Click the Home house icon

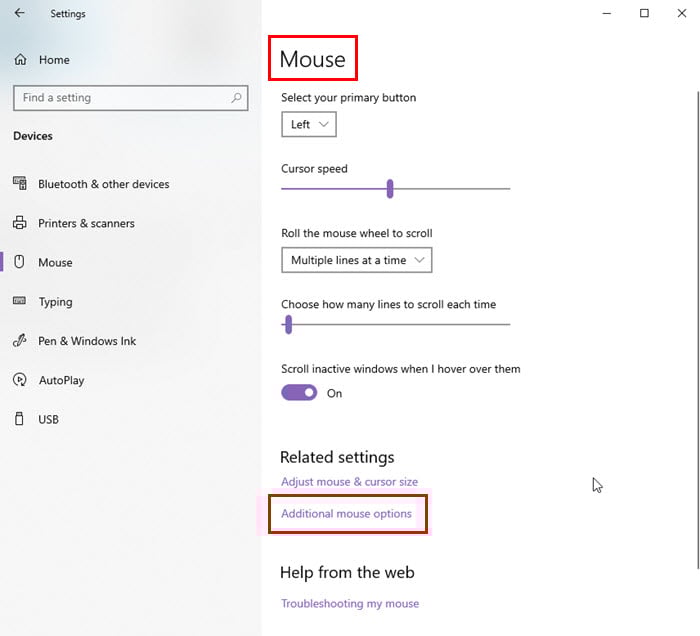[x=20, y=59]
